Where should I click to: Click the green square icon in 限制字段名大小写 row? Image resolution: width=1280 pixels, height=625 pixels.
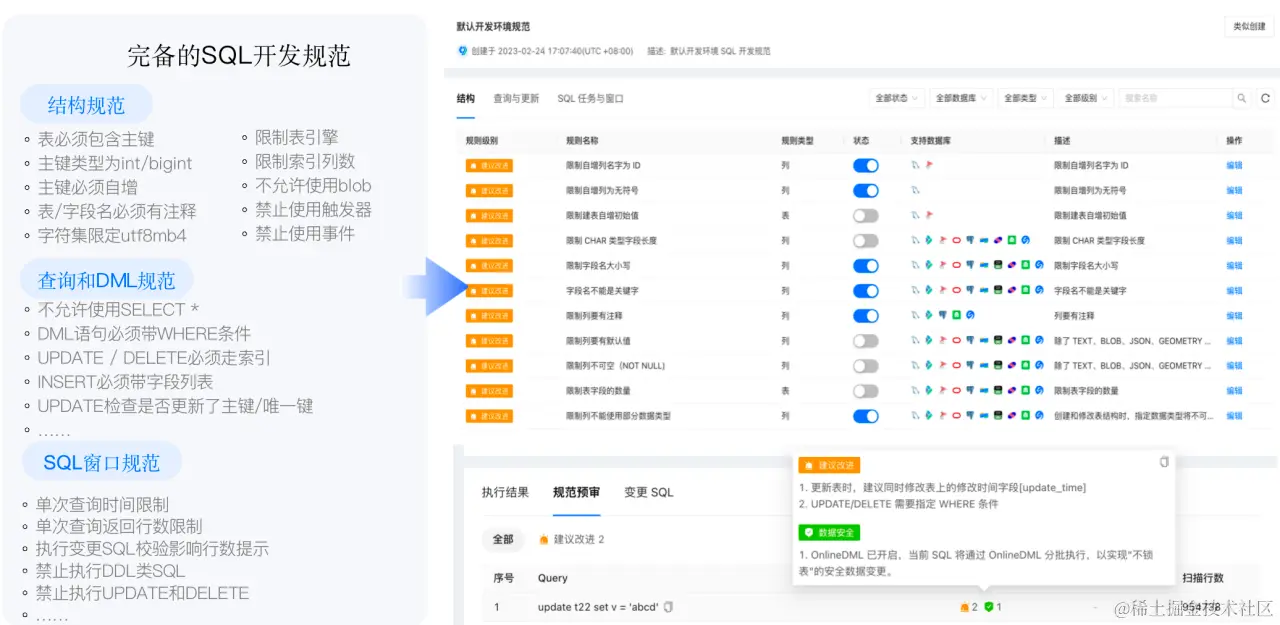pos(1025,265)
